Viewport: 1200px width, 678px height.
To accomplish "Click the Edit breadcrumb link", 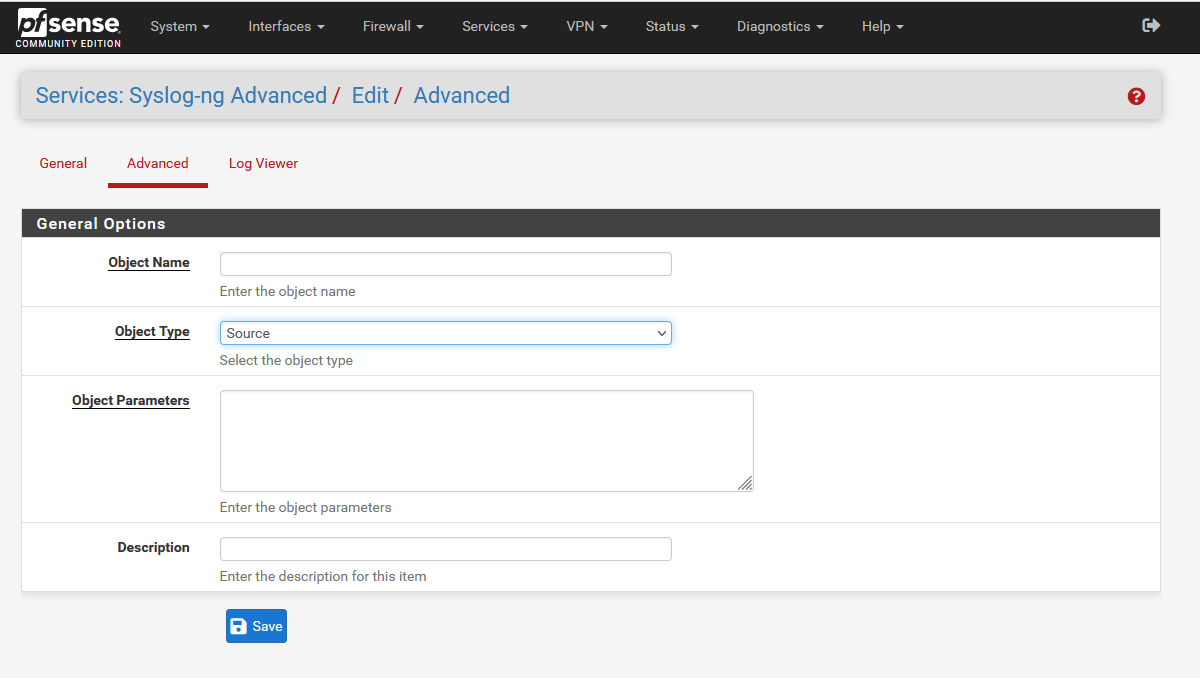I will pos(370,96).
